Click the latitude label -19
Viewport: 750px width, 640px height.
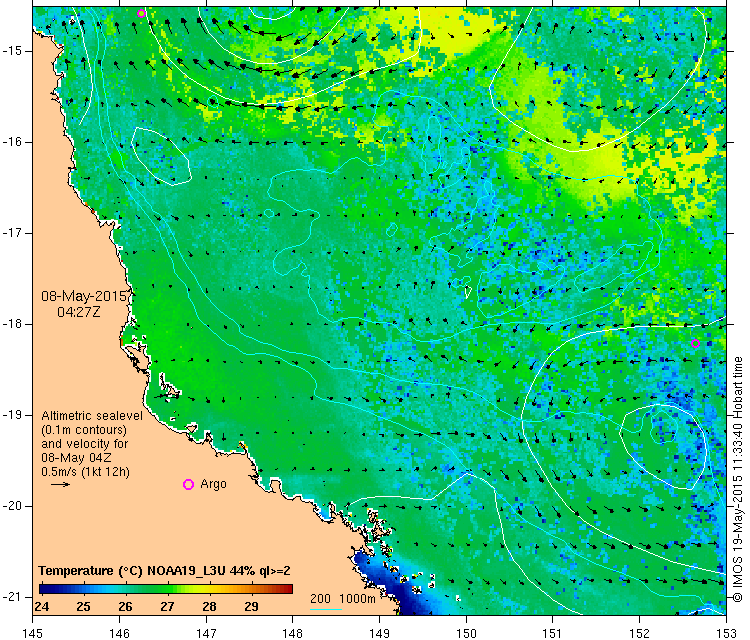pyautogui.click(x=12, y=415)
